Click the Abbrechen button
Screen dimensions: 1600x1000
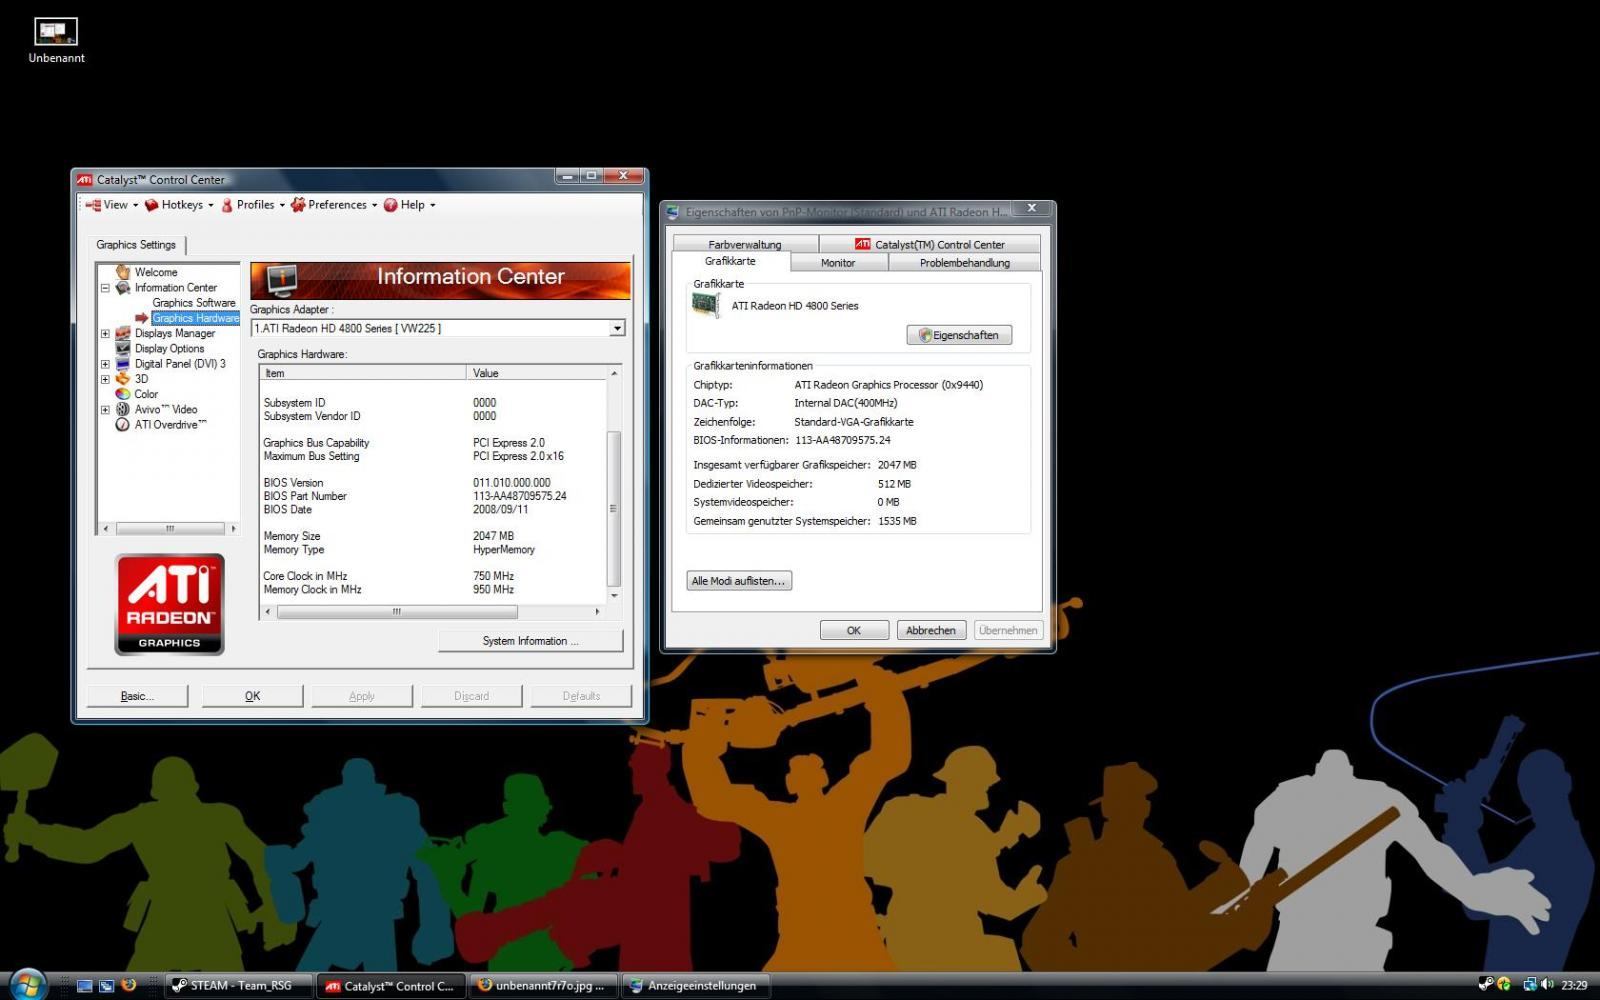931,630
